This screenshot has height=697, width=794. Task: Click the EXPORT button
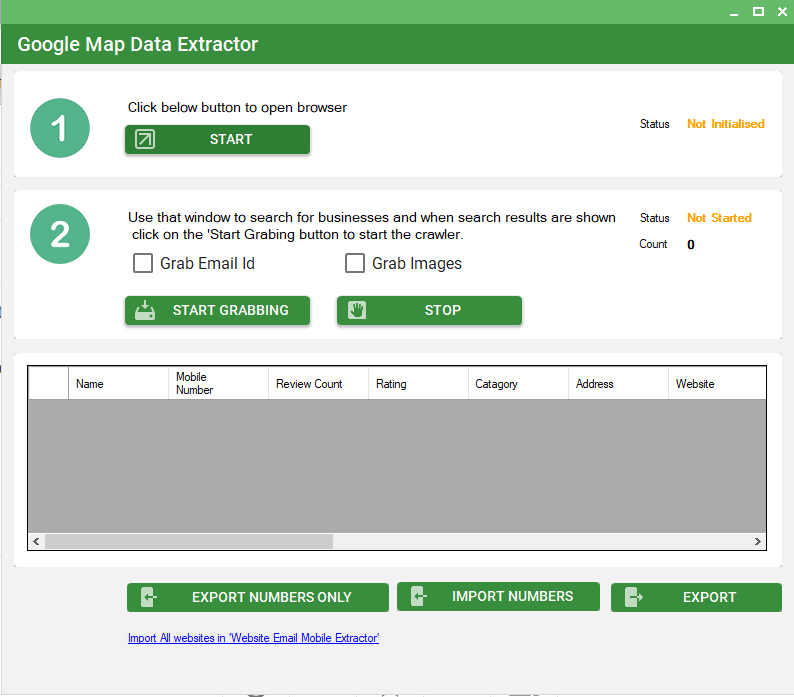(x=696, y=597)
